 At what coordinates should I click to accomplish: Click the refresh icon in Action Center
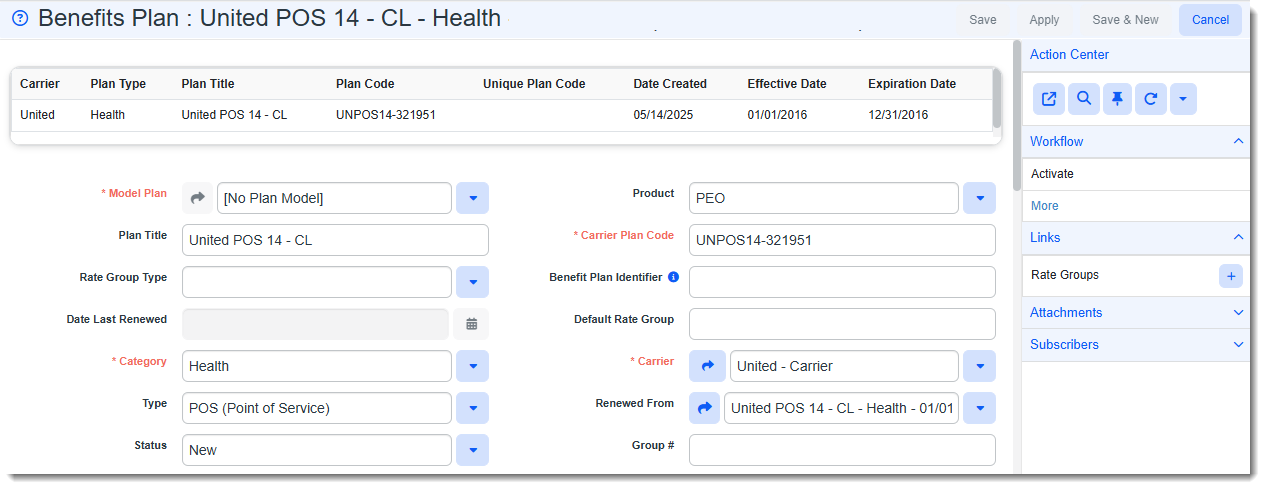[1151, 99]
